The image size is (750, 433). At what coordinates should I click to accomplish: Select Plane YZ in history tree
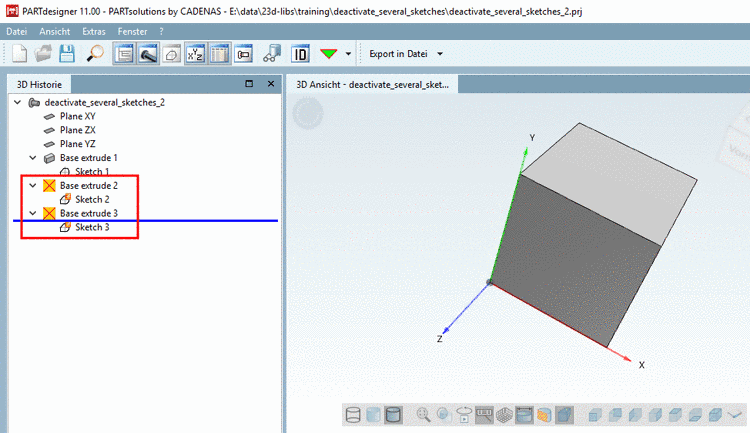[77, 144]
